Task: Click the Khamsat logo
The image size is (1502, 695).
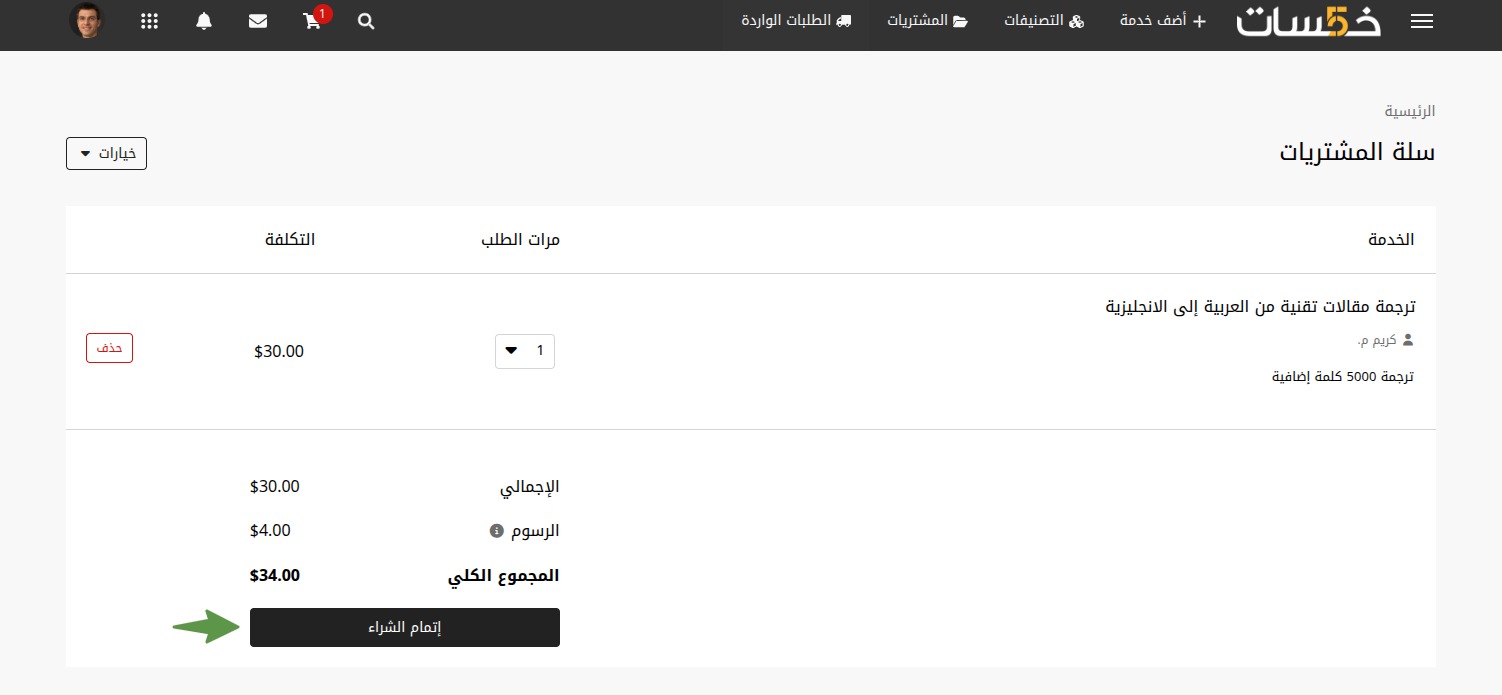Action: tap(1308, 21)
